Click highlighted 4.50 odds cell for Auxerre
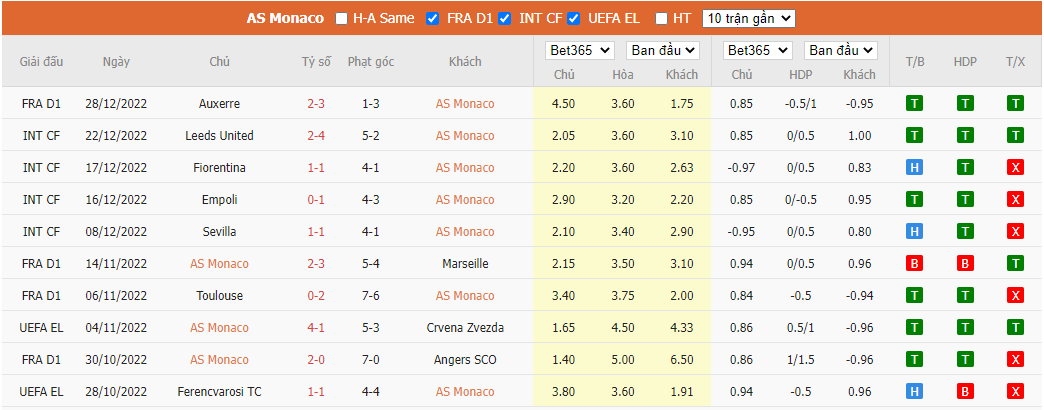Screen dimensions: 1044x410 coord(565,104)
